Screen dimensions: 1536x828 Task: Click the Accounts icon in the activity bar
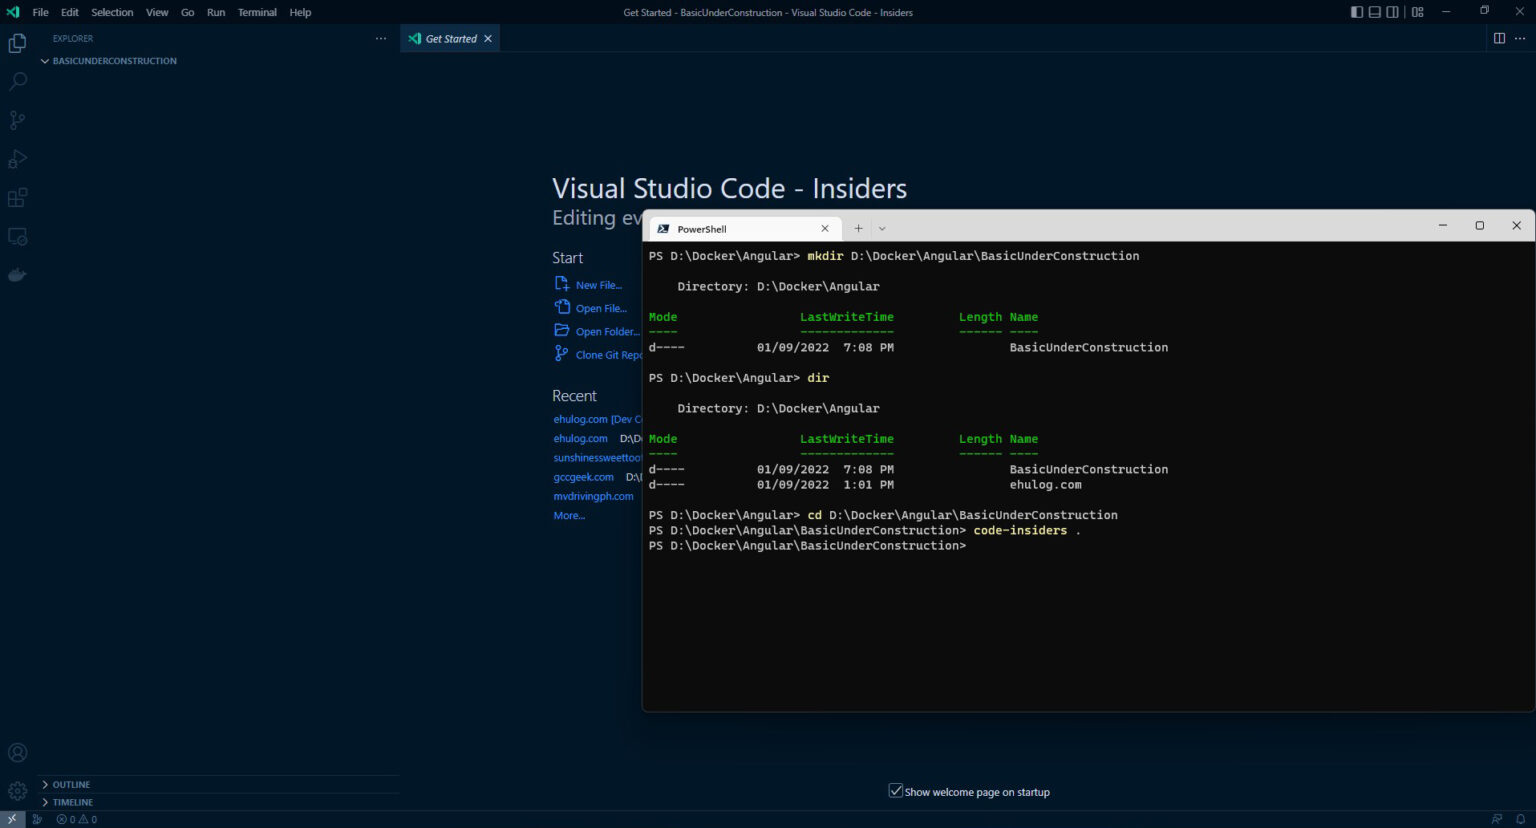tap(16, 752)
